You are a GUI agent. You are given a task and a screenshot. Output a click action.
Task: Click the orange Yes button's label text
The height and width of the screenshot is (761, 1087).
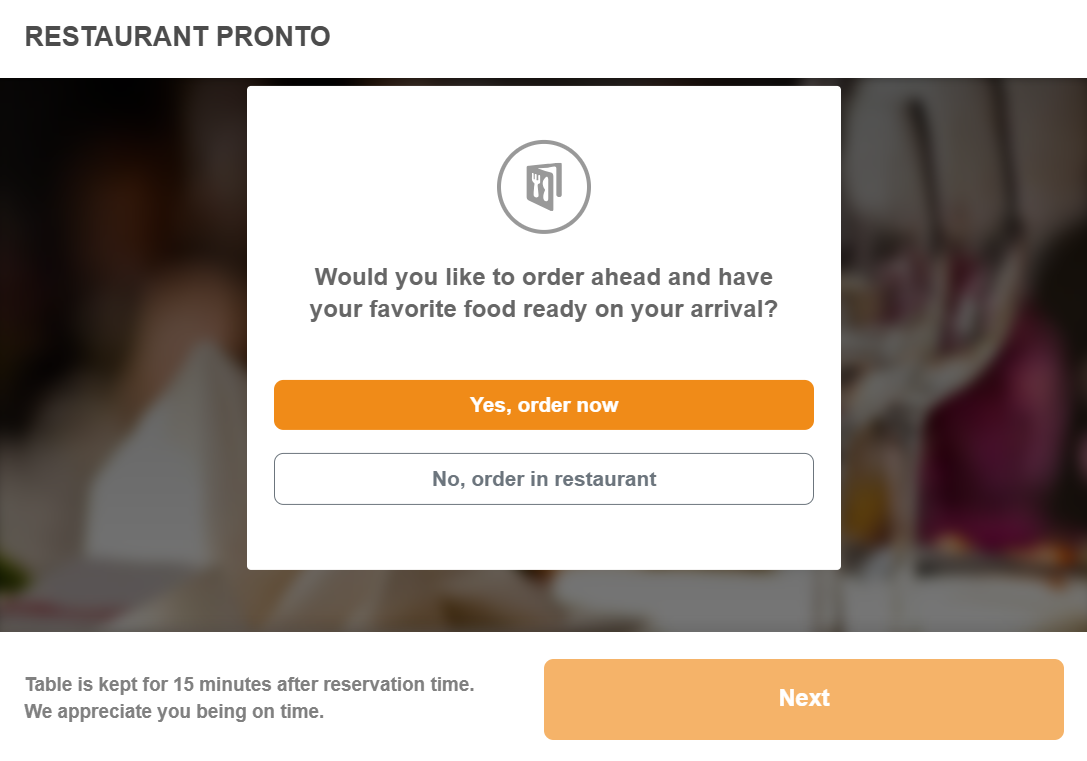544,405
